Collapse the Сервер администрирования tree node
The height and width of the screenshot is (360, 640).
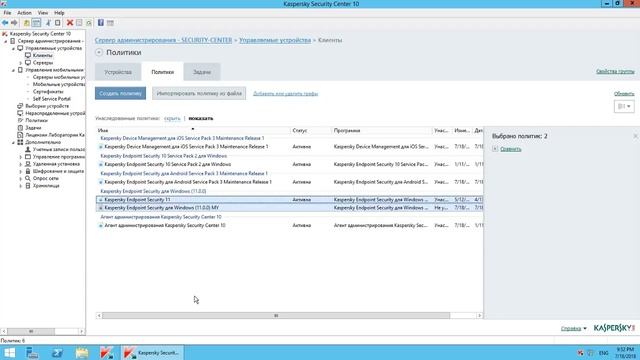point(6,41)
